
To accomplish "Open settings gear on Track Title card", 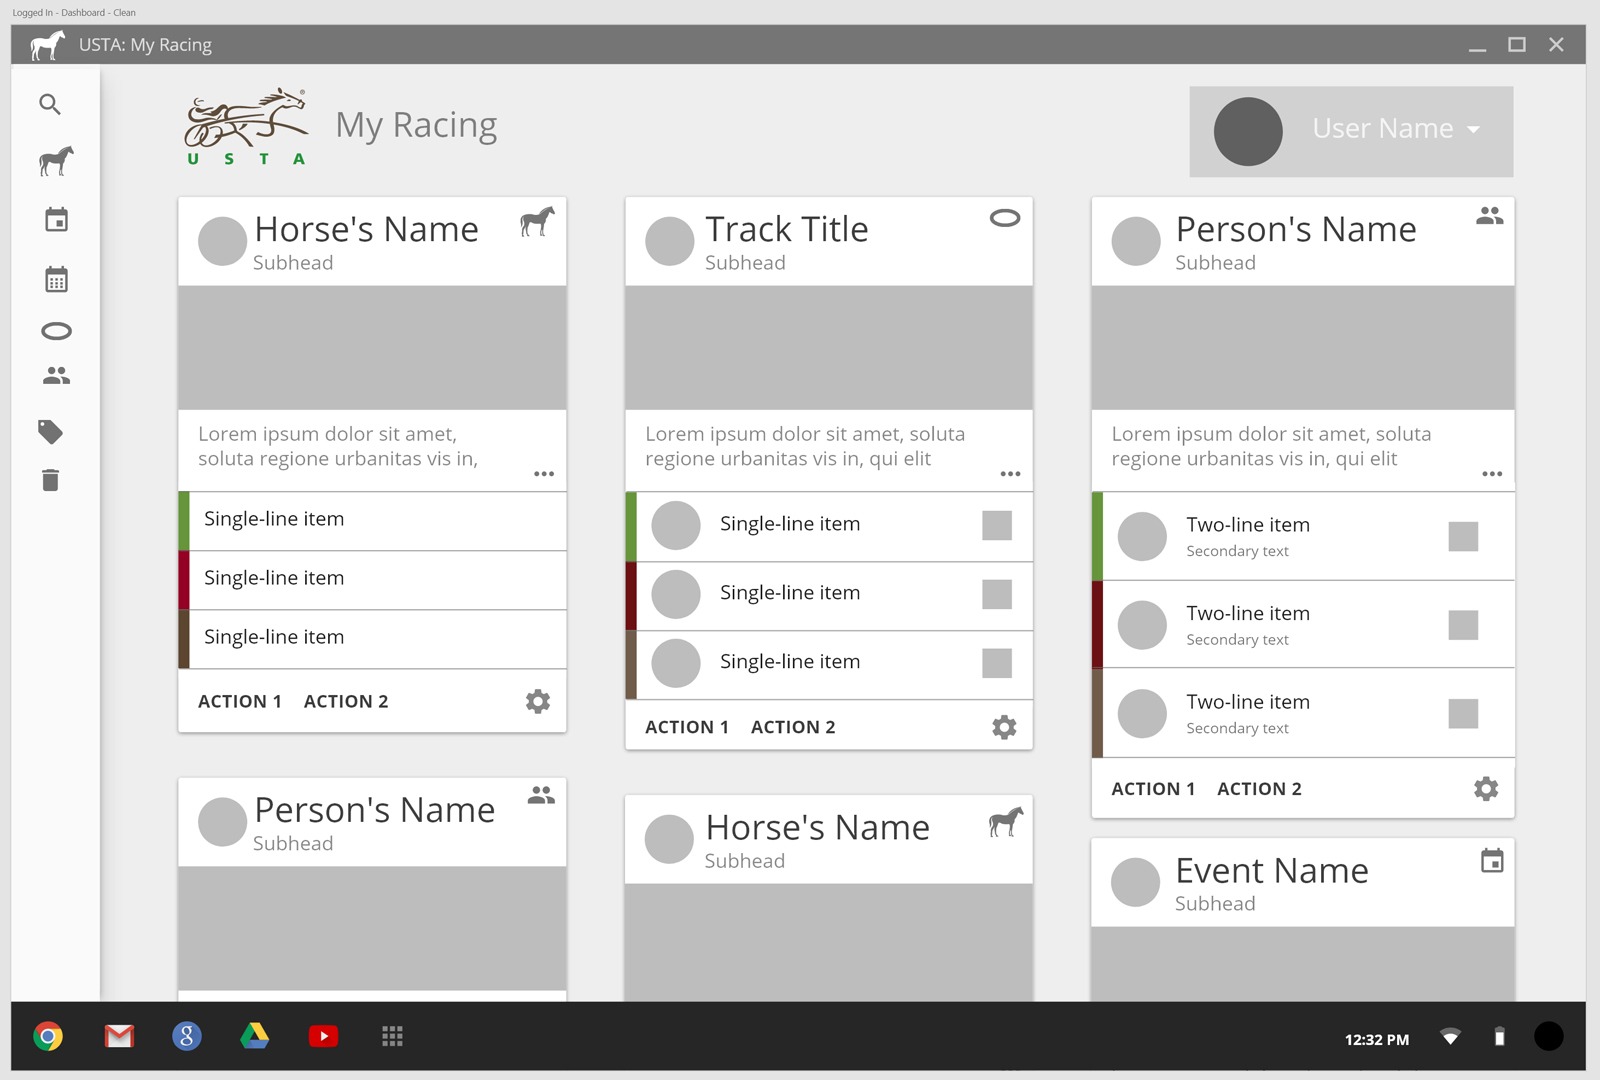I will coord(1004,727).
